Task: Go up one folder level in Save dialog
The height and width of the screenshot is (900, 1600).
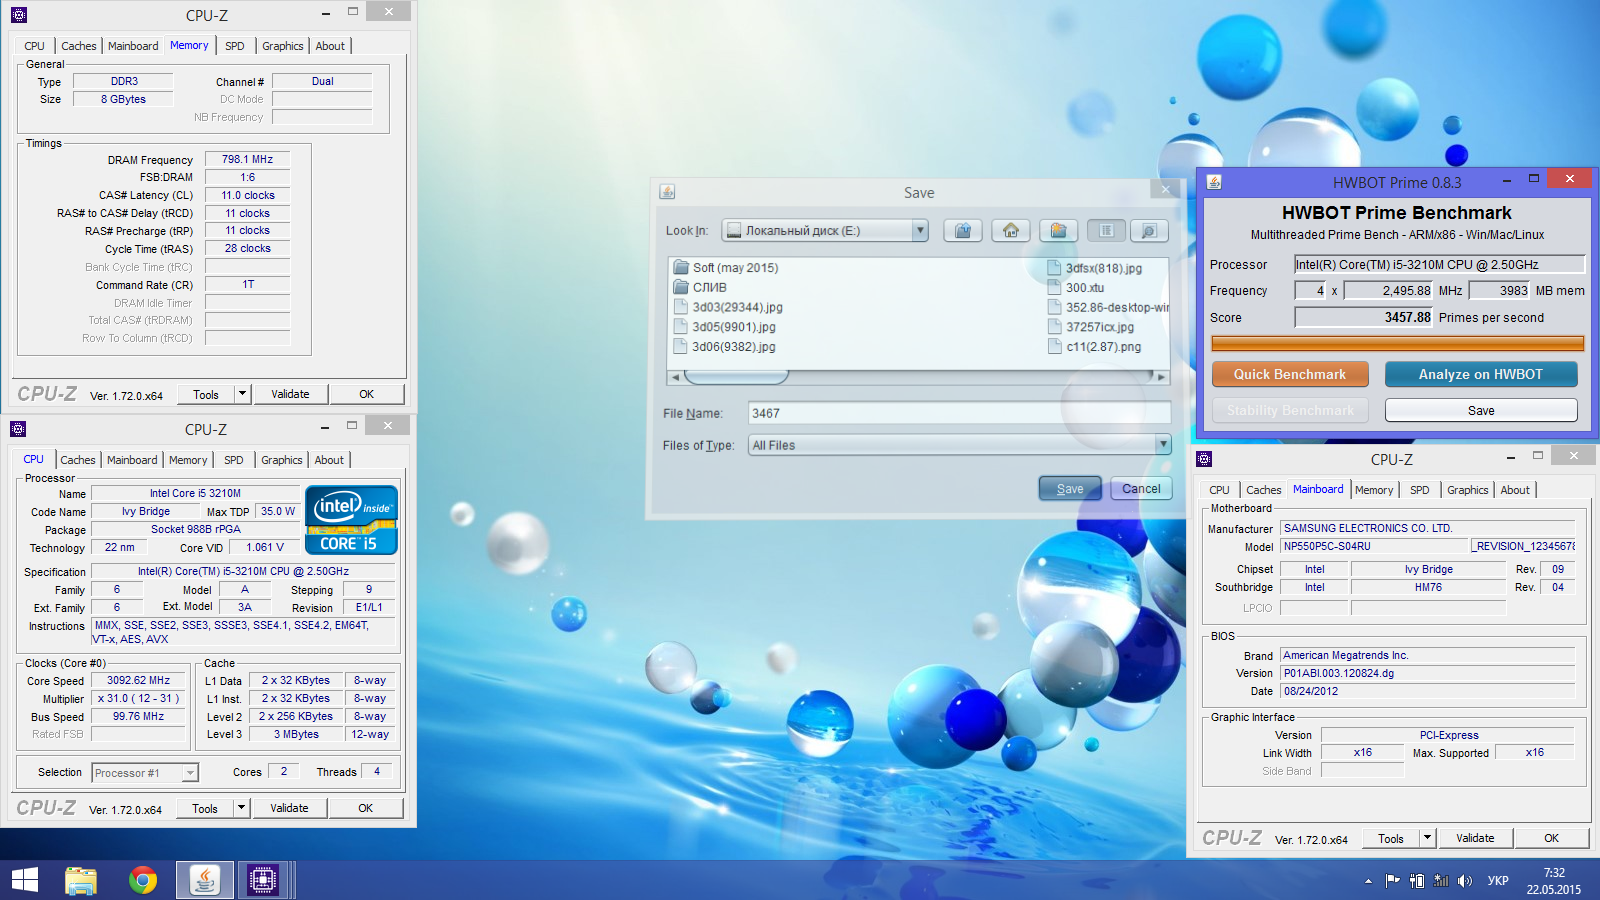Action: pyautogui.click(x=962, y=231)
